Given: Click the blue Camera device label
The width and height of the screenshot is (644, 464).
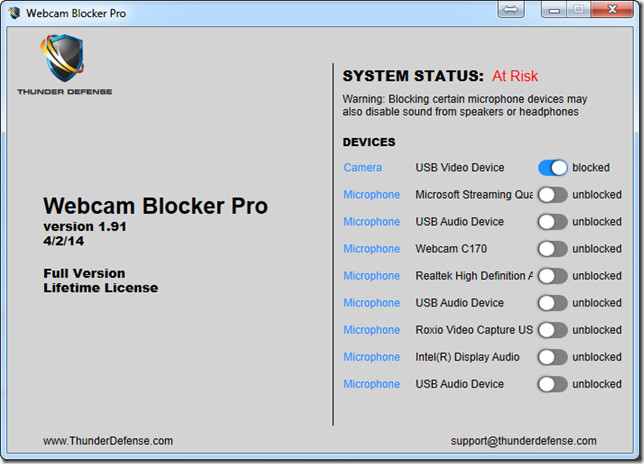Looking at the screenshot, I should pyautogui.click(x=363, y=168).
